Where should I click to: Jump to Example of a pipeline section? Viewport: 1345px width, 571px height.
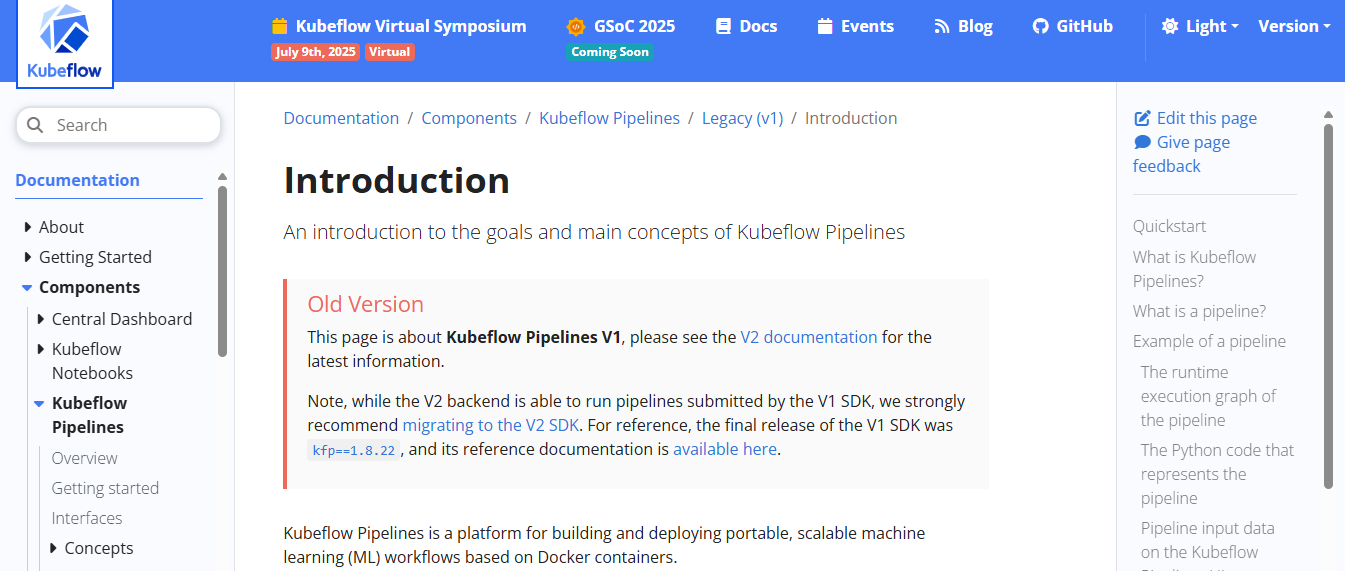(1209, 341)
